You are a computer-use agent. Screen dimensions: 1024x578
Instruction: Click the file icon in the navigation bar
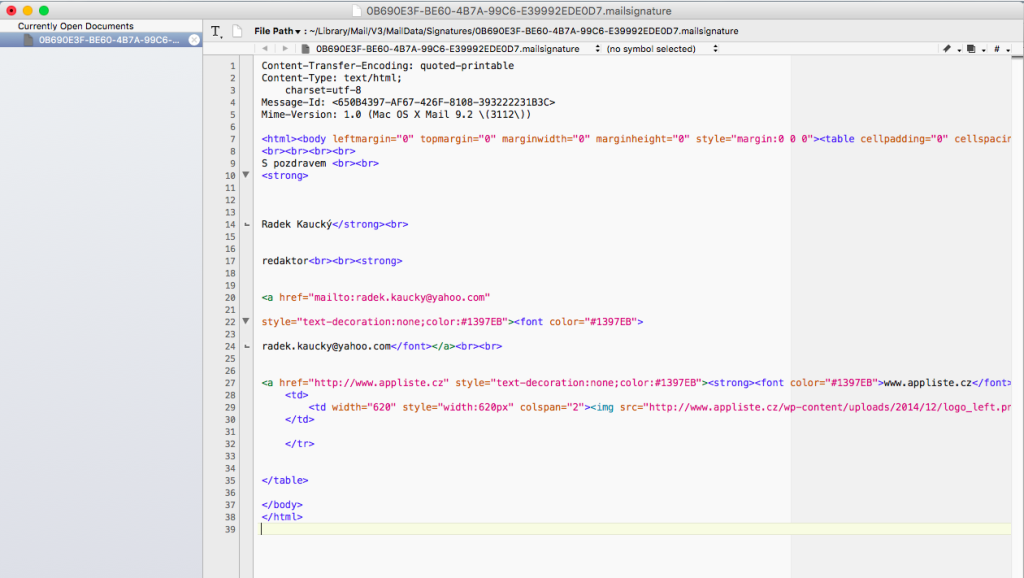click(x=305, y=49)
